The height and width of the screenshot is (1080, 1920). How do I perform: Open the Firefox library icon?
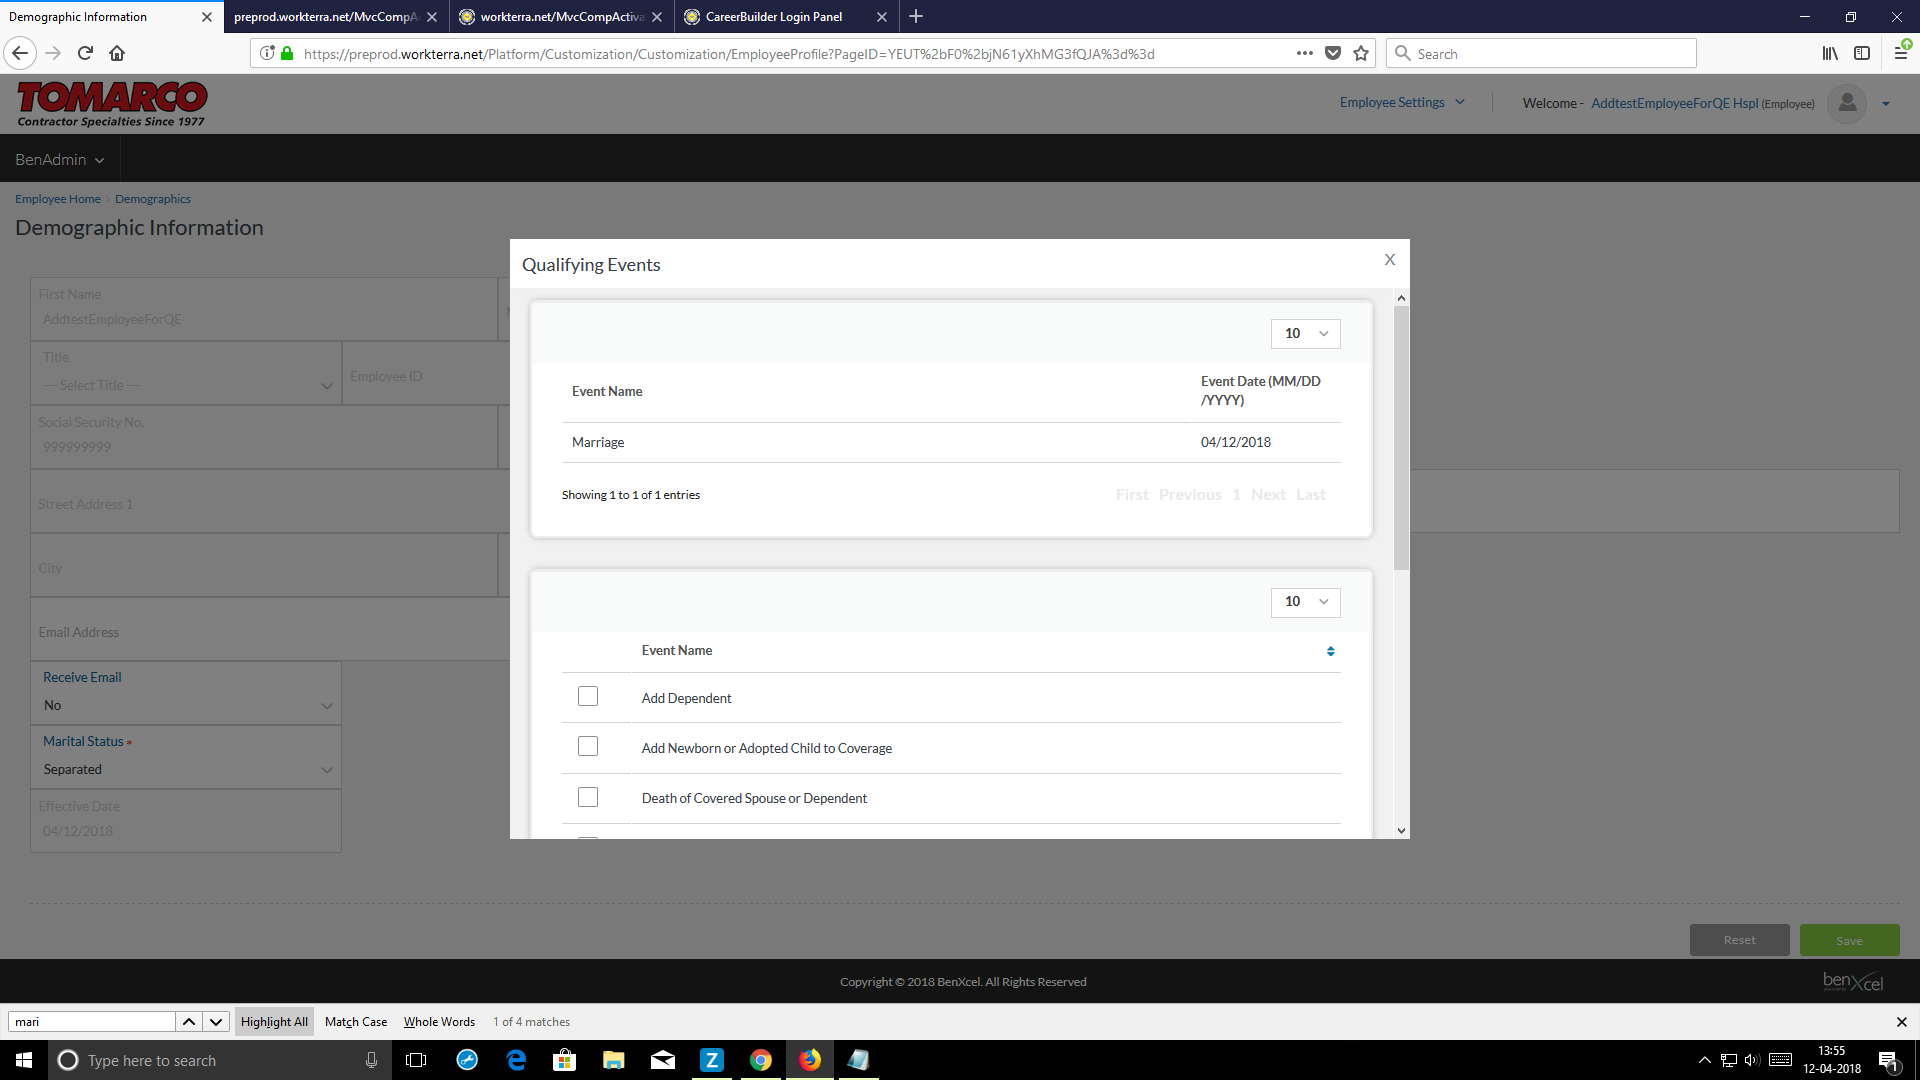click(1829, 53)
